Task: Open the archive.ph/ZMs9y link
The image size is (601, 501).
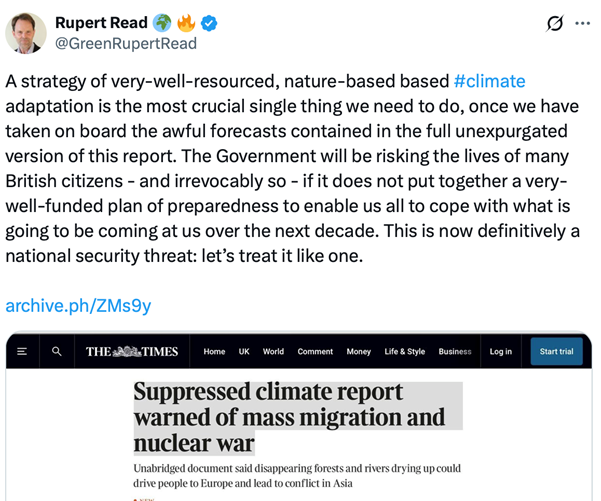Action: (78, 305)
